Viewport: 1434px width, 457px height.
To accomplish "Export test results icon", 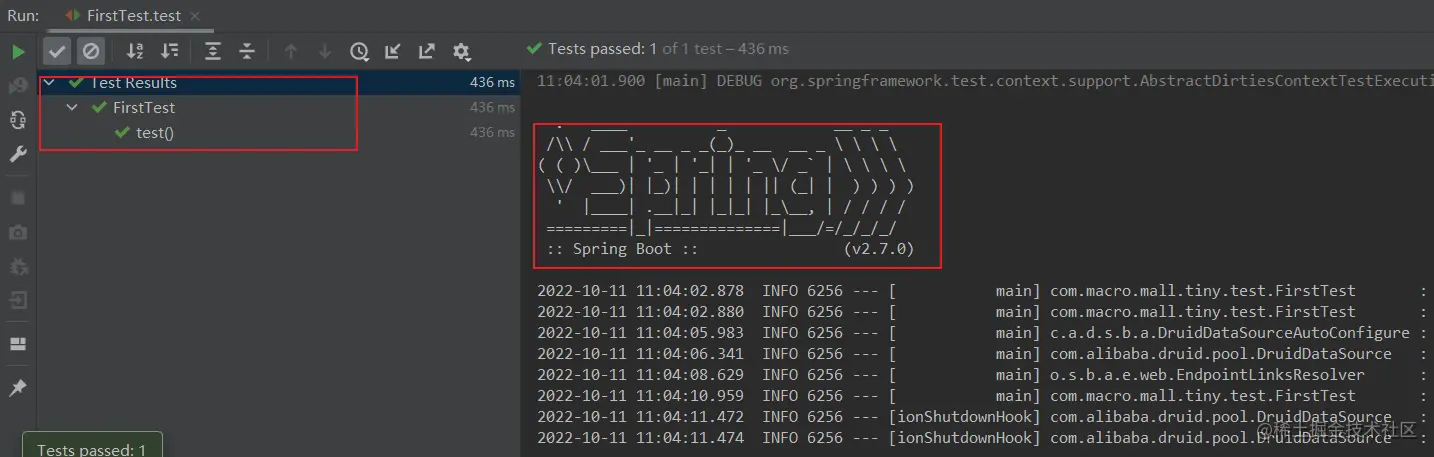I will pos(427,51).
